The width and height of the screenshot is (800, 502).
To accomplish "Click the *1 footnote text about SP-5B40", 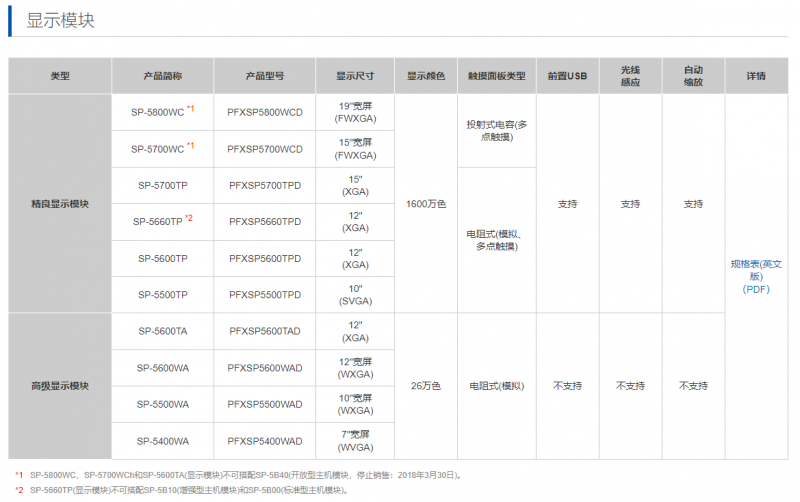I will point(246,475).
